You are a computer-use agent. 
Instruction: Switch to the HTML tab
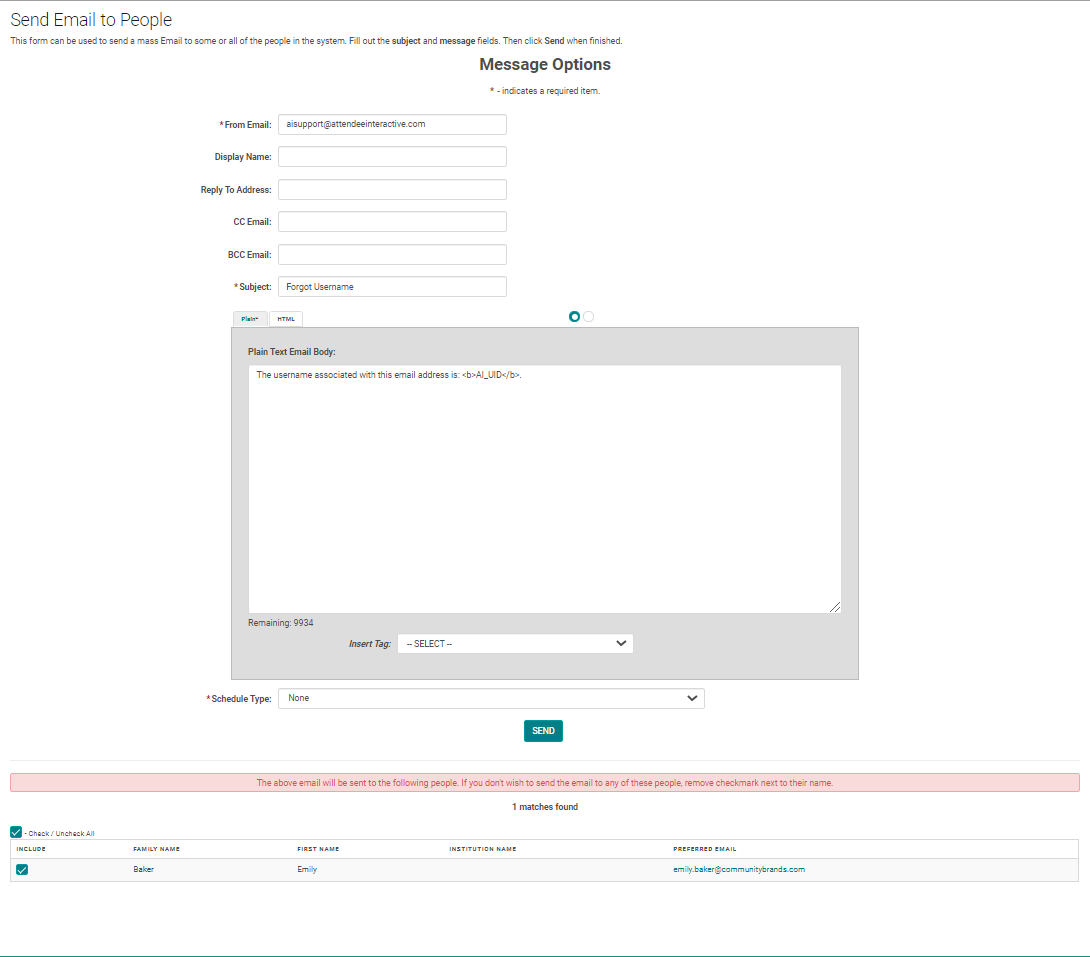click(x=286, y=319)
